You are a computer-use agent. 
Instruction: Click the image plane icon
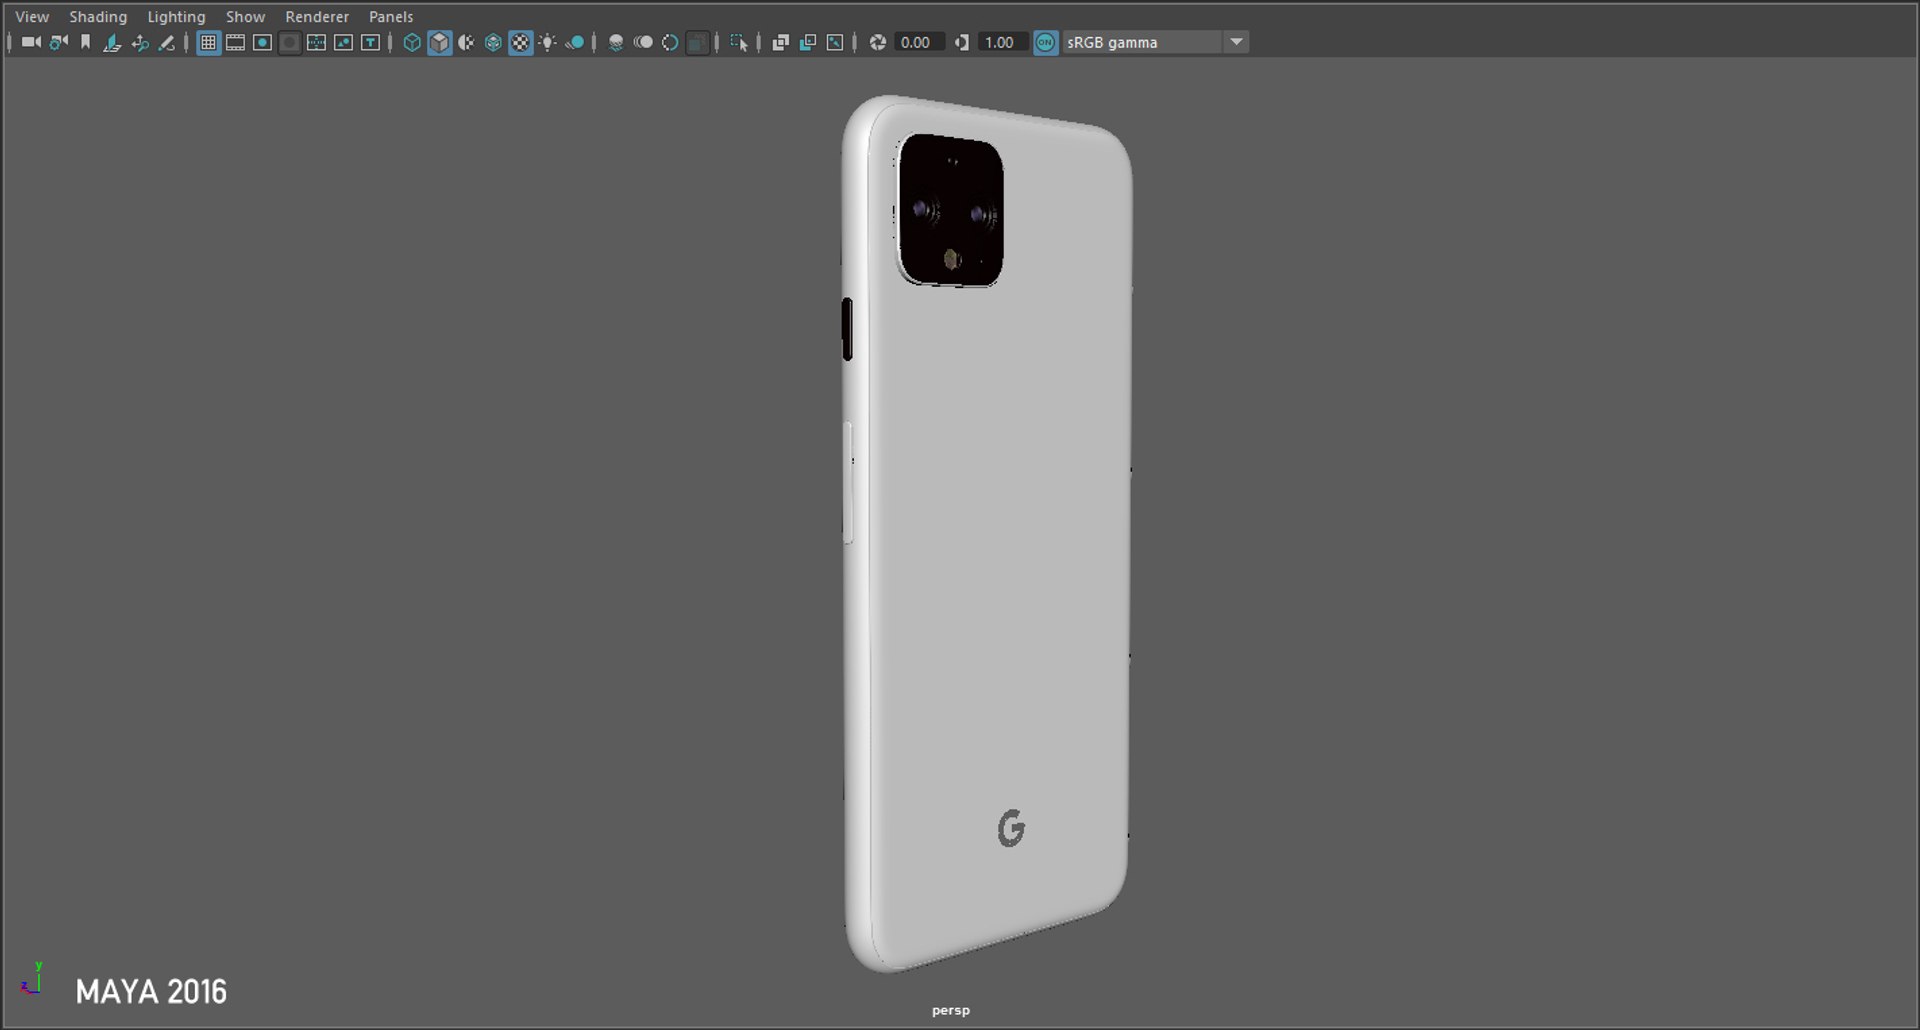point(112,42)
